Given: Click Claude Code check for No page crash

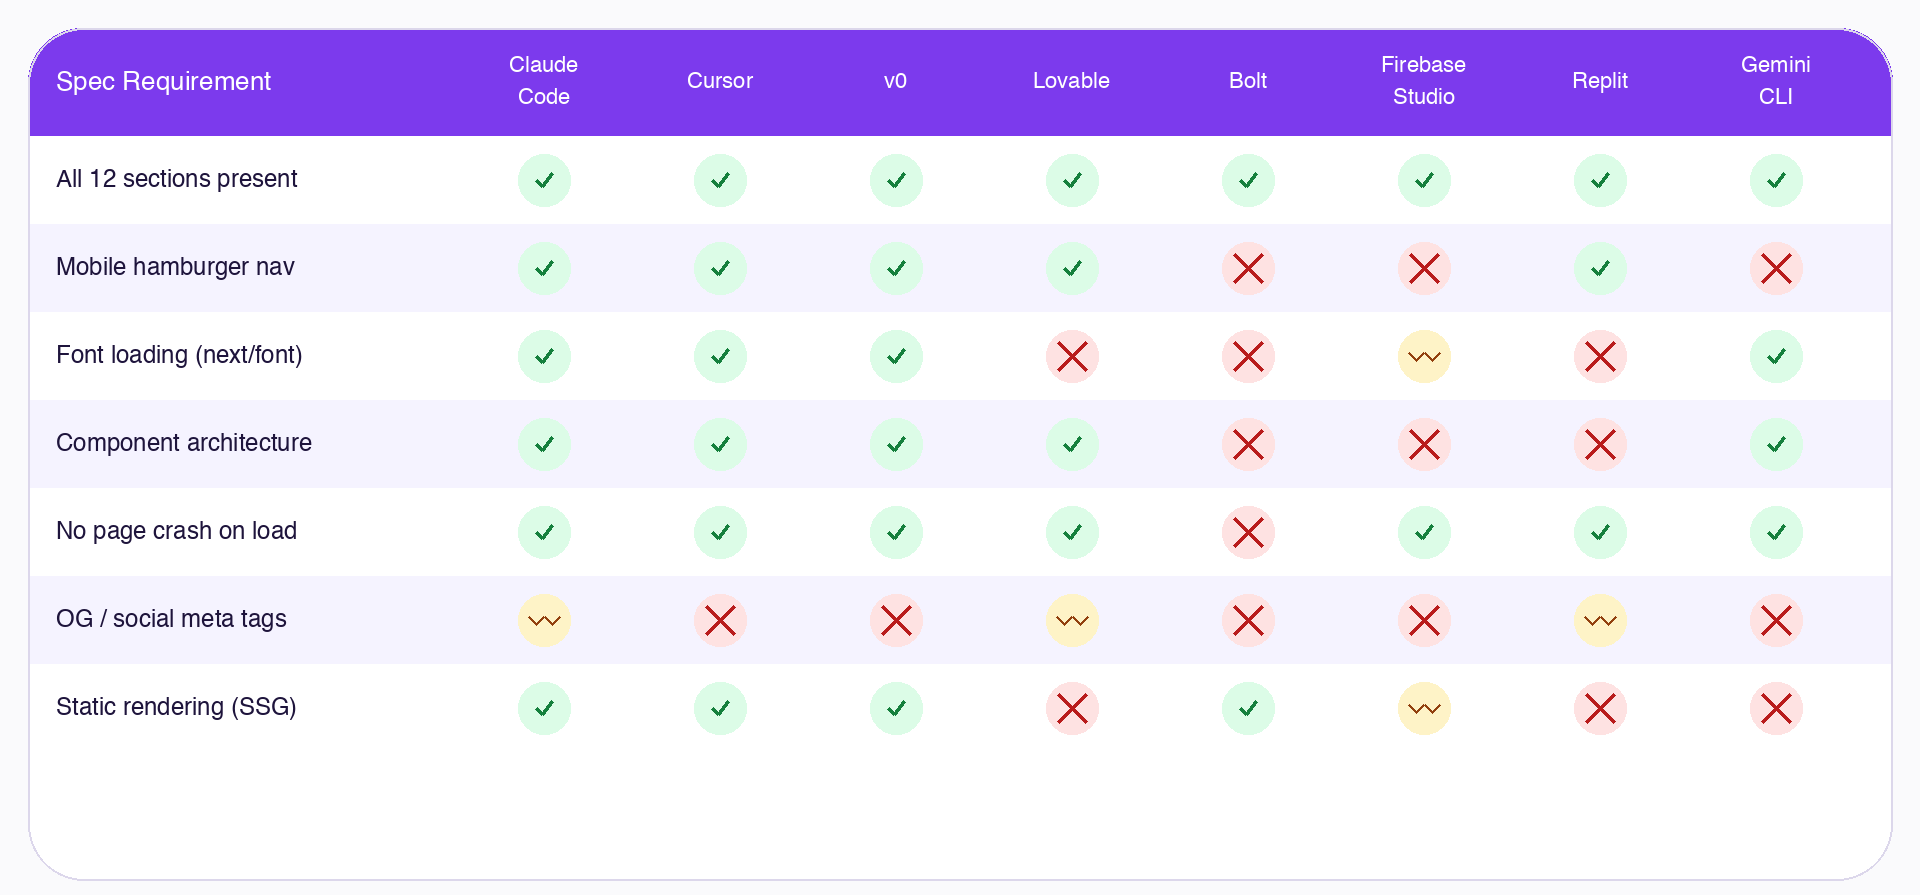Looking at the screenshot, I should click(544, 532).
